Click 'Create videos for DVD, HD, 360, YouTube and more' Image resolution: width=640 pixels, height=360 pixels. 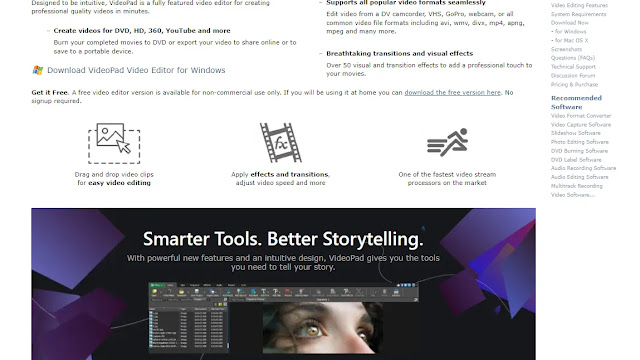pos(142,31)
